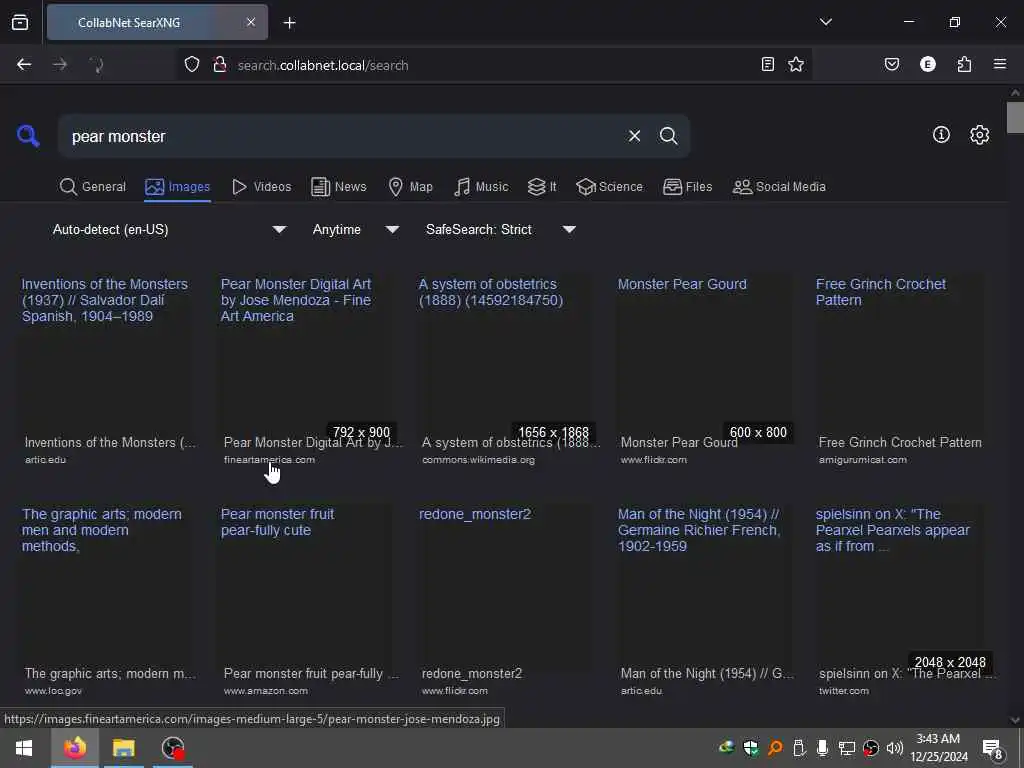Click the fineartamerica.com source text
This screenshot has height=768, width=1024.
coord(269,460)
